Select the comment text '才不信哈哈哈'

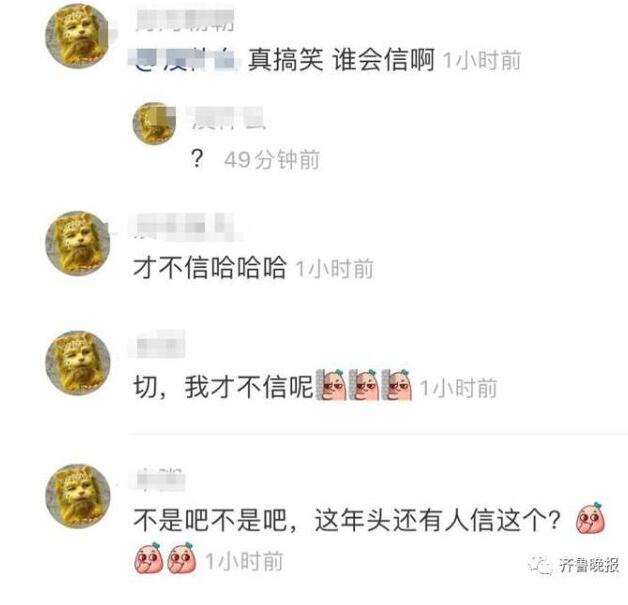pos(210,267)
